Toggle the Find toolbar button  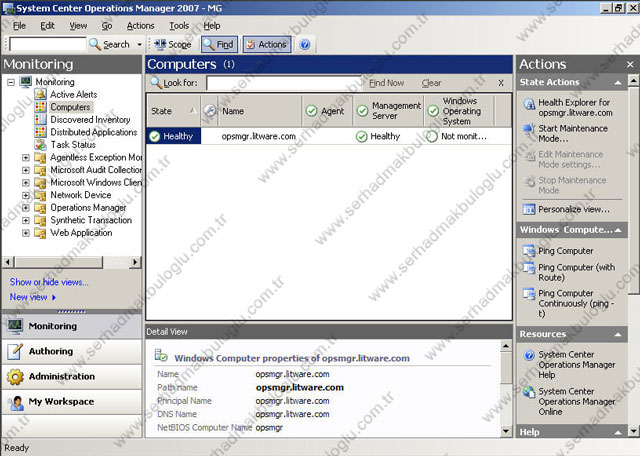(x=219, y=44)
